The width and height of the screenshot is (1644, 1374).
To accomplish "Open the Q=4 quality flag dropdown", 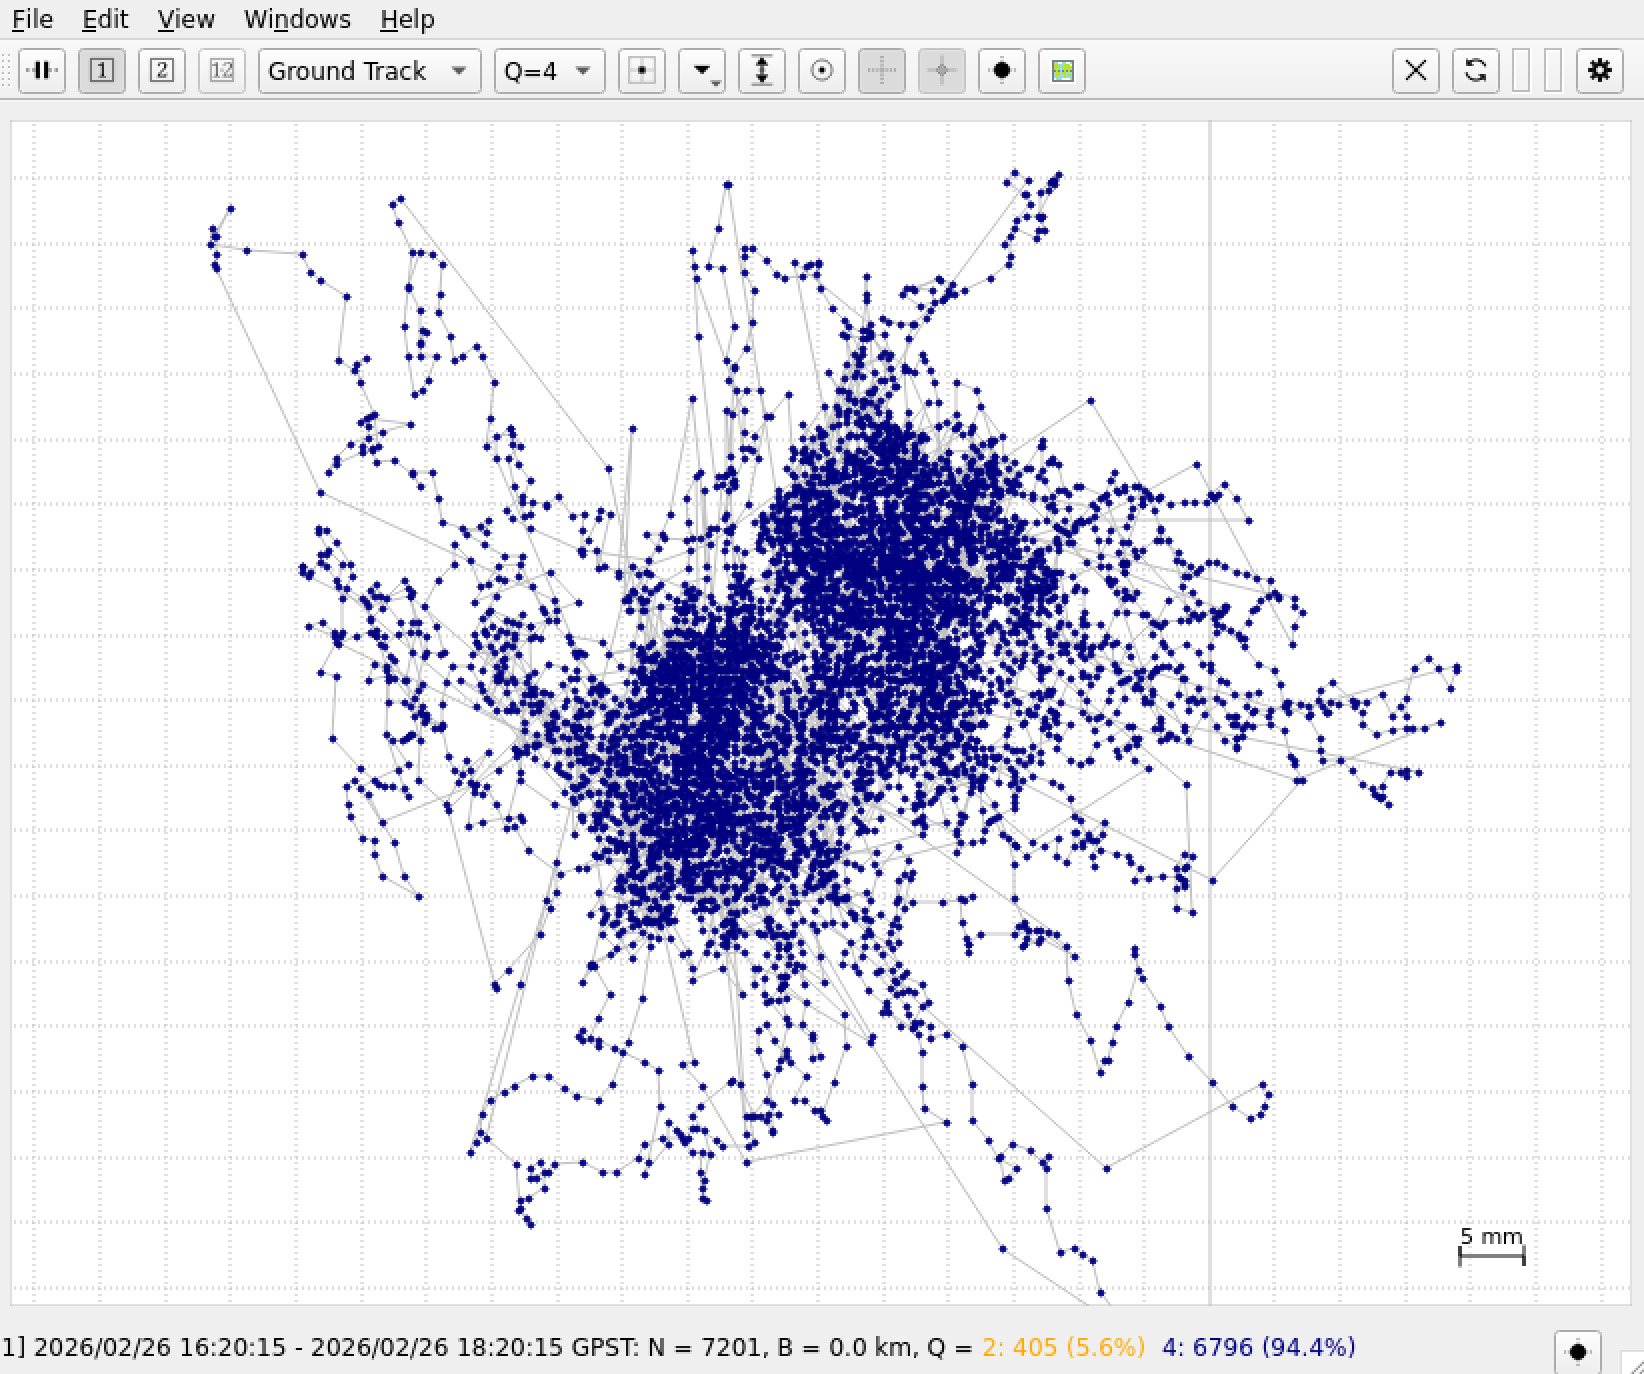I will (549, 71).
